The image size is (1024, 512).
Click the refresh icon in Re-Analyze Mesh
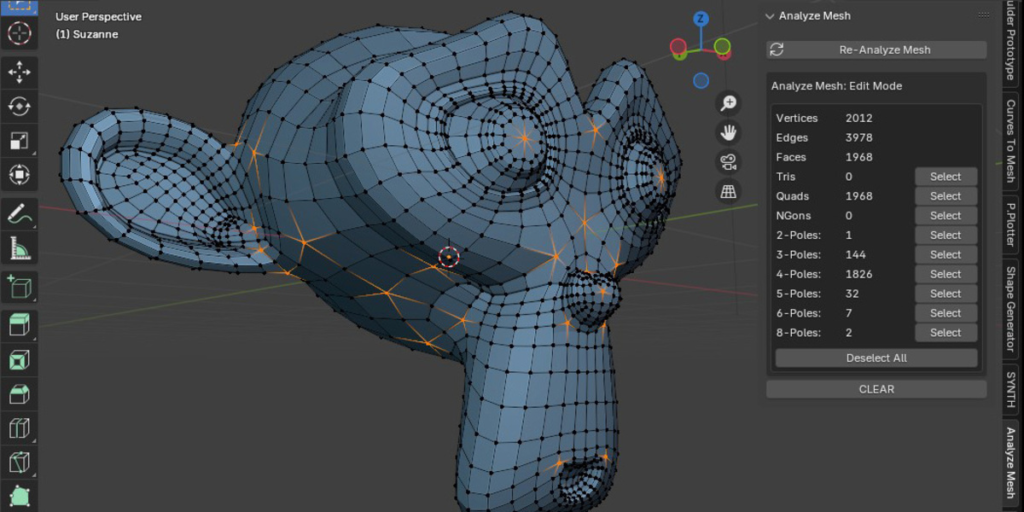point(777,50)
